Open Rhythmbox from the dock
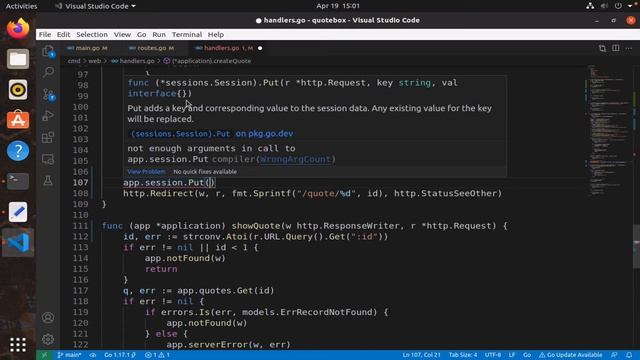 click(18, 90)
